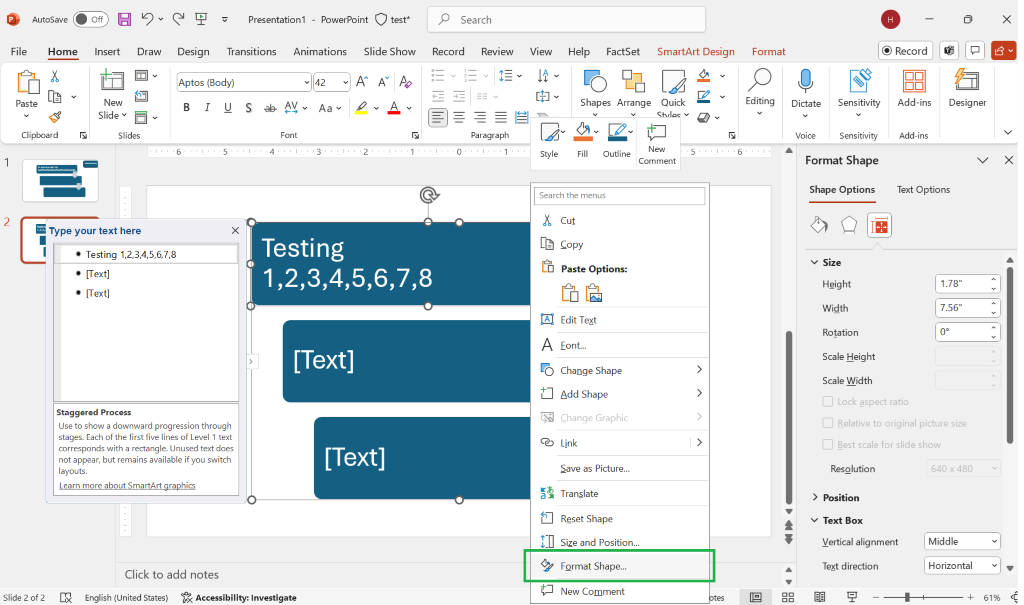
Task: Click the Bold formatting icon
Action: (x=185, y=108)
